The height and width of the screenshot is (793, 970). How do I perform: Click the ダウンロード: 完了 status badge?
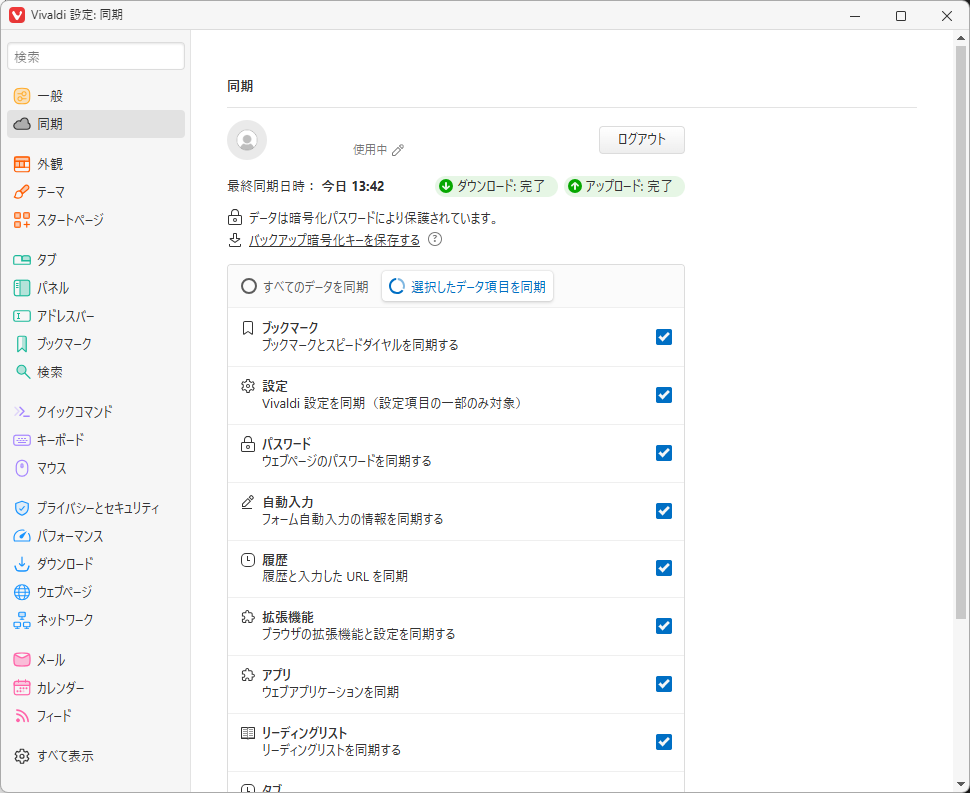click(496, 186)
